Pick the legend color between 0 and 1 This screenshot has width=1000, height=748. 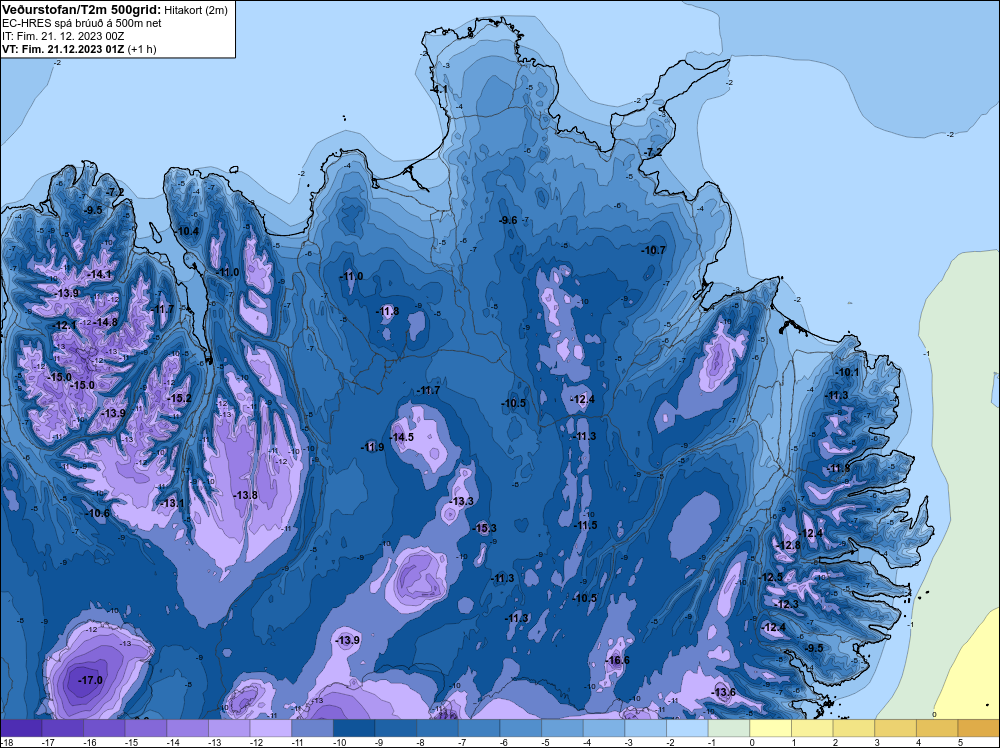[x=770, y=728]
